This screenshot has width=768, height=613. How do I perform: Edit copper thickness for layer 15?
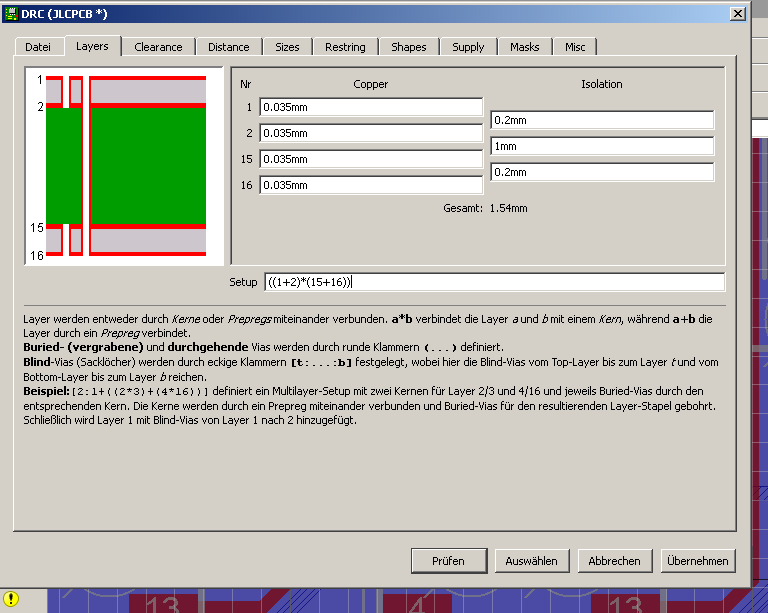[371, 159]
